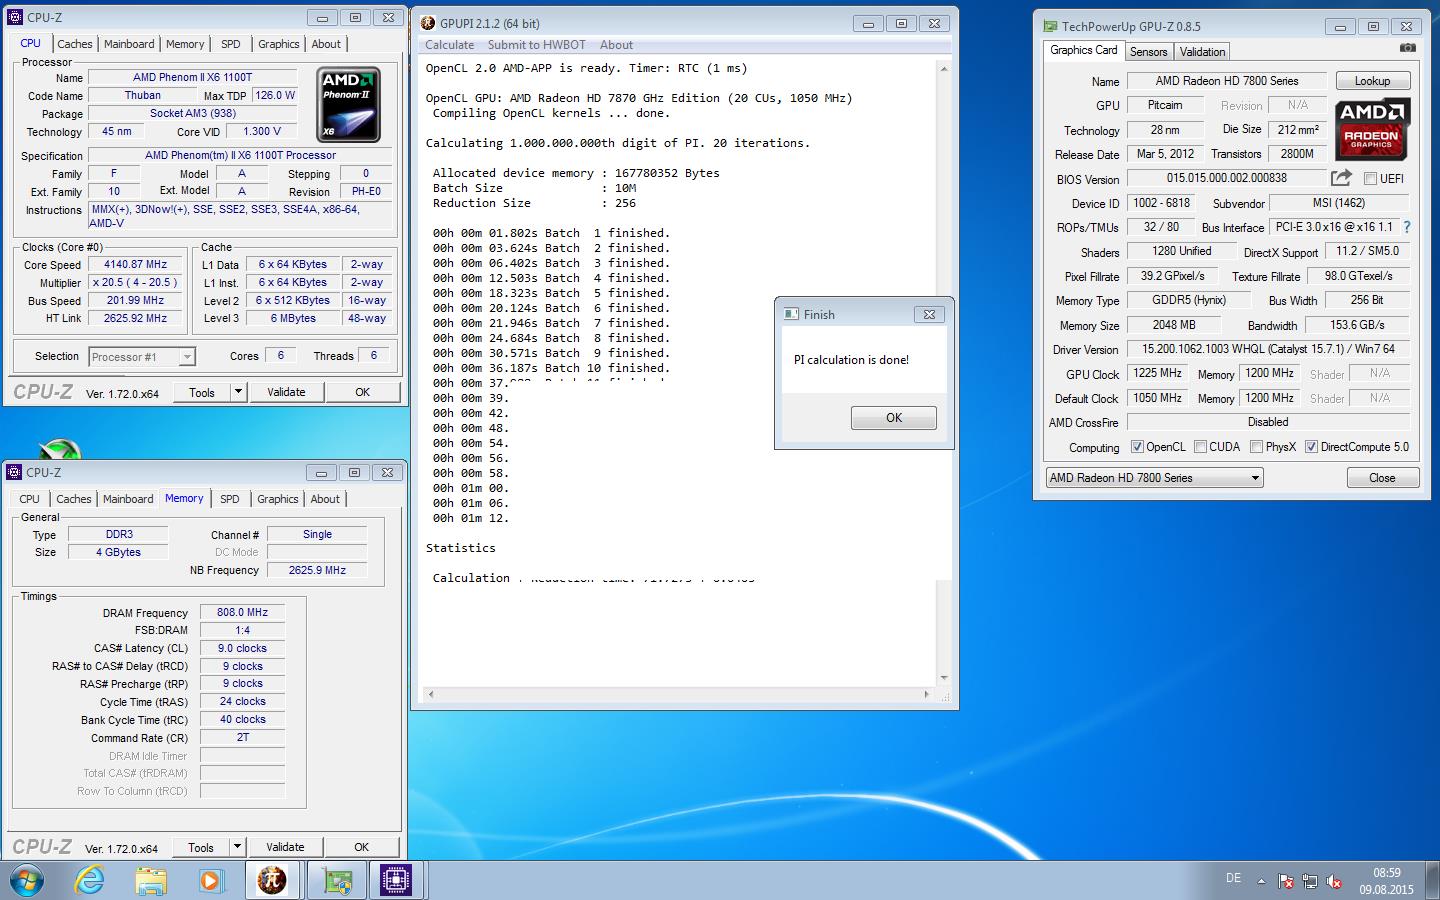This screenshot has height=900, width=1440.
Task: Open Windows Media Player from taskbar
Action: click(210, 881)
